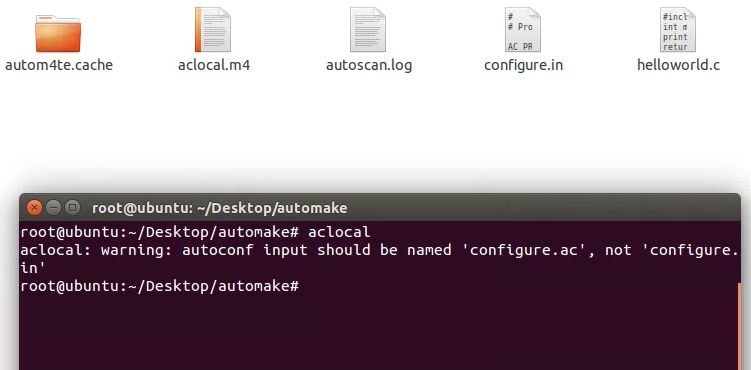Select the autom4te.cache folder icon
The height and width of the screenshot is (370, 751).
pyautogui.click(x=58, y=33)
